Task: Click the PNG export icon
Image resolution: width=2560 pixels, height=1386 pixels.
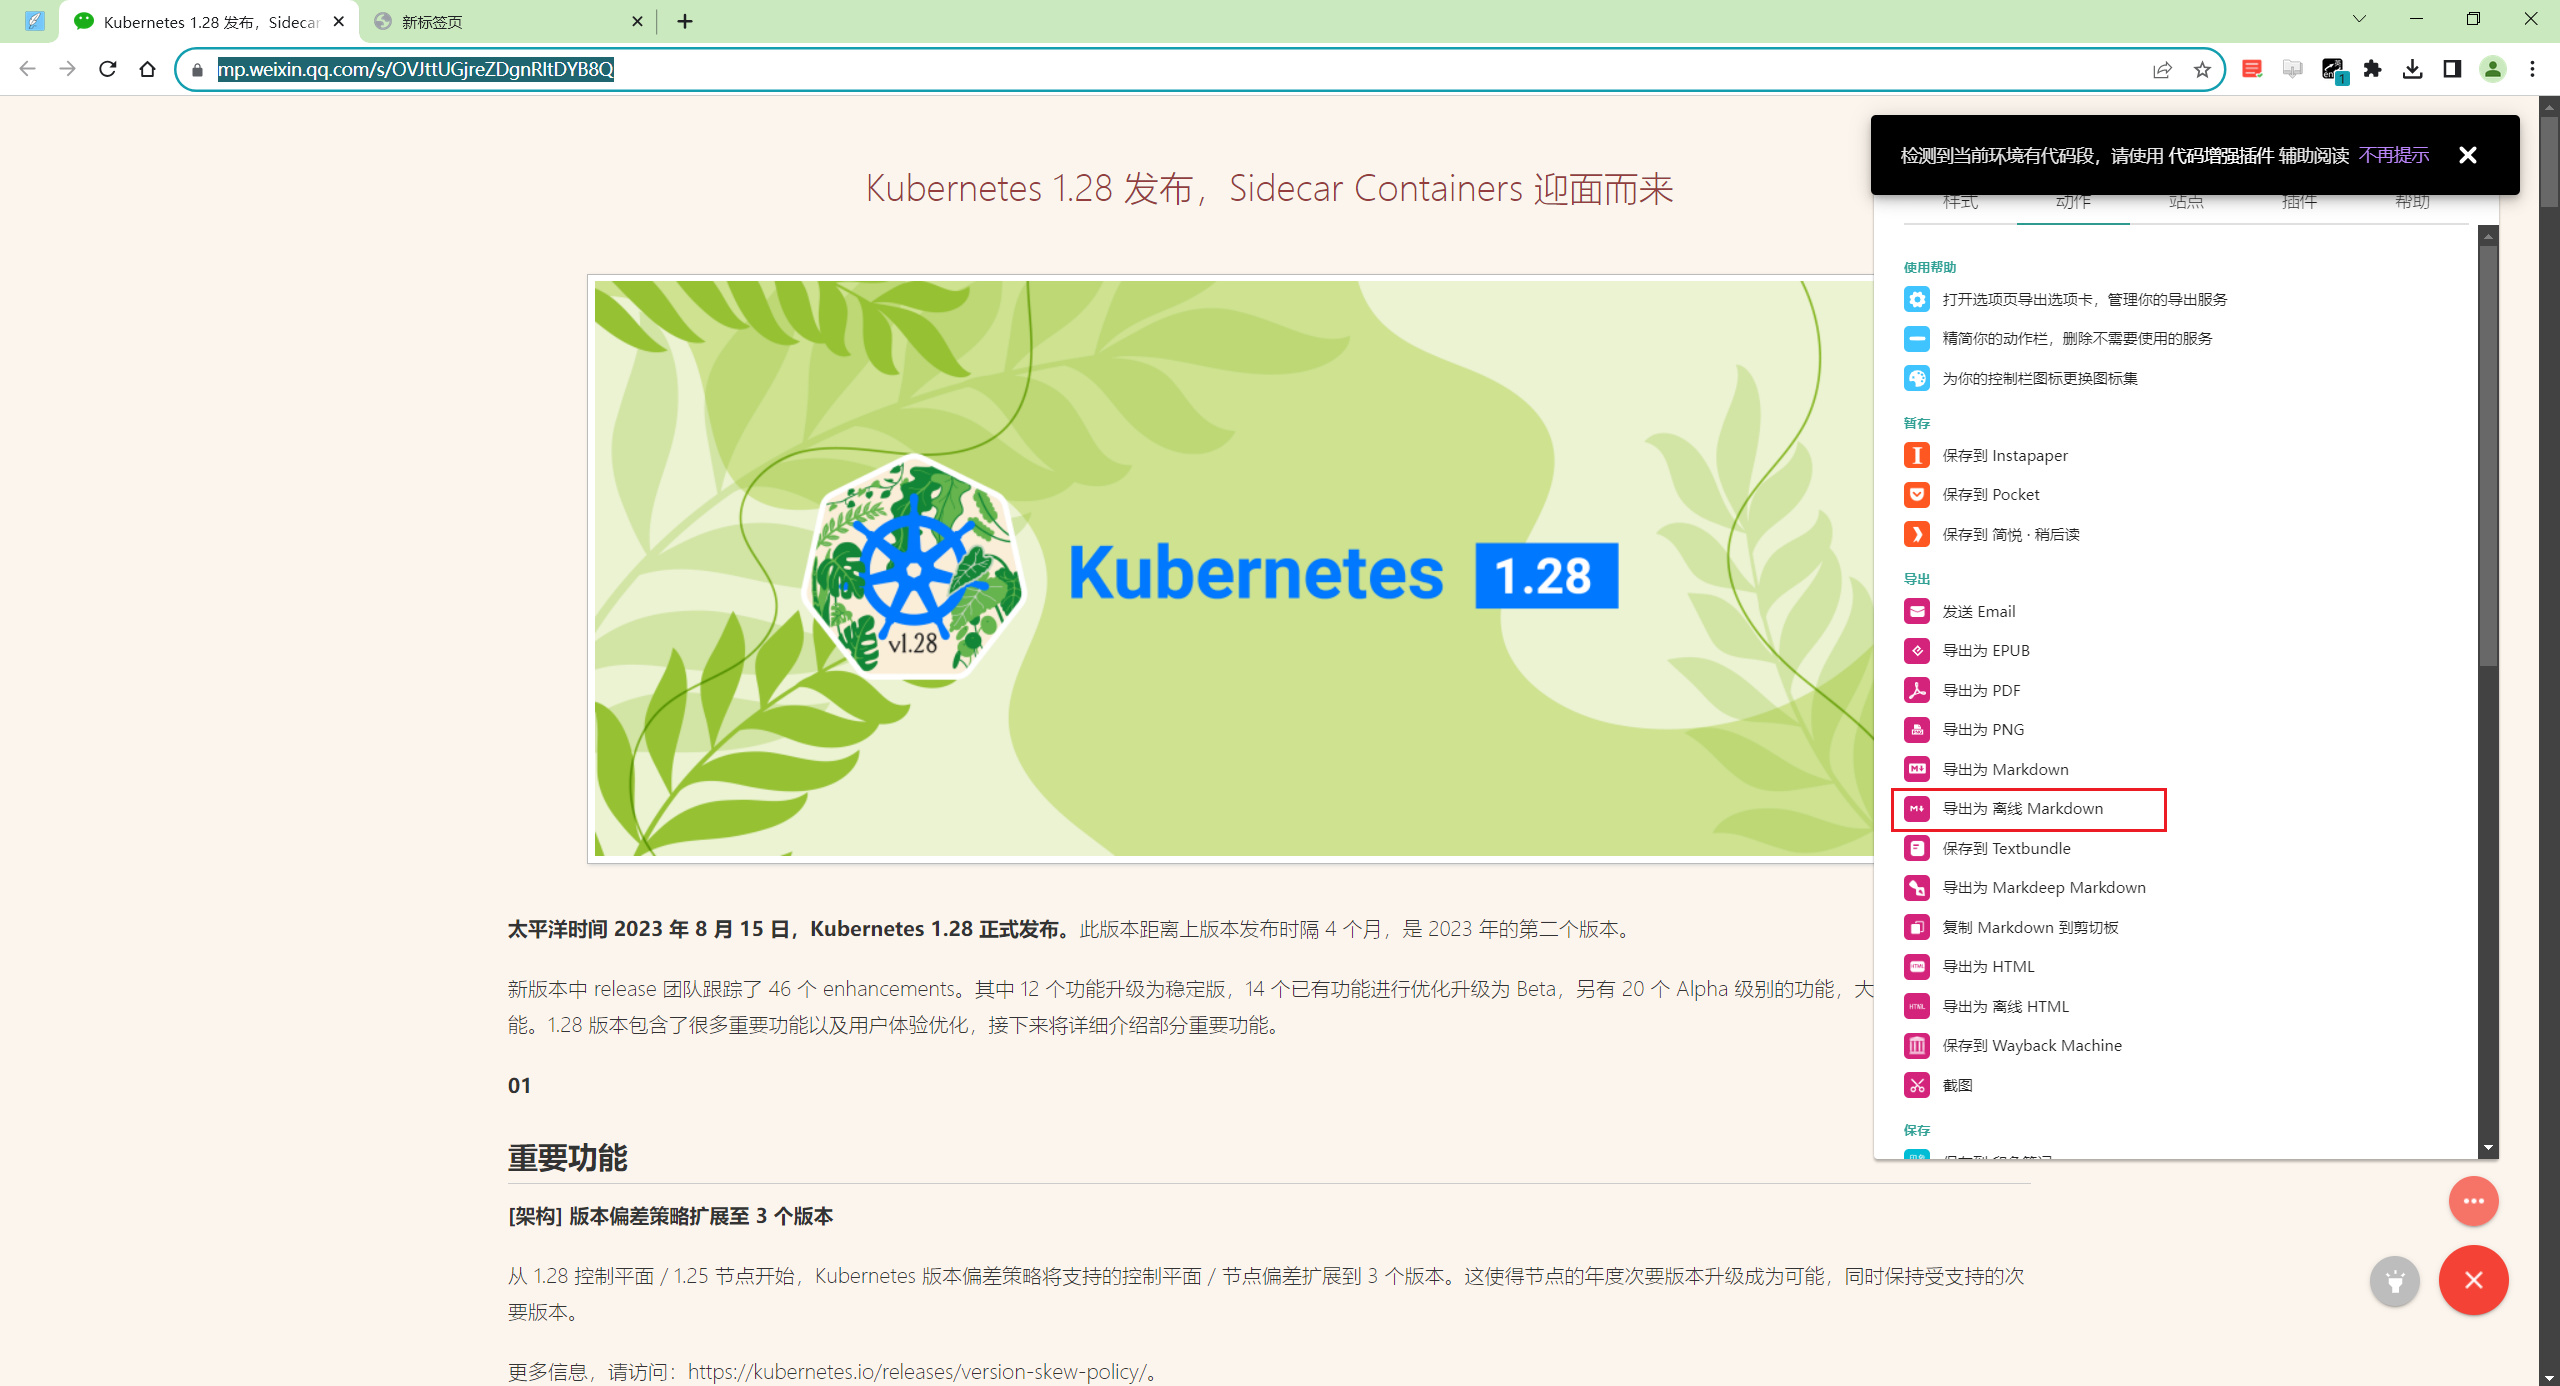Action: [1916, 729]
